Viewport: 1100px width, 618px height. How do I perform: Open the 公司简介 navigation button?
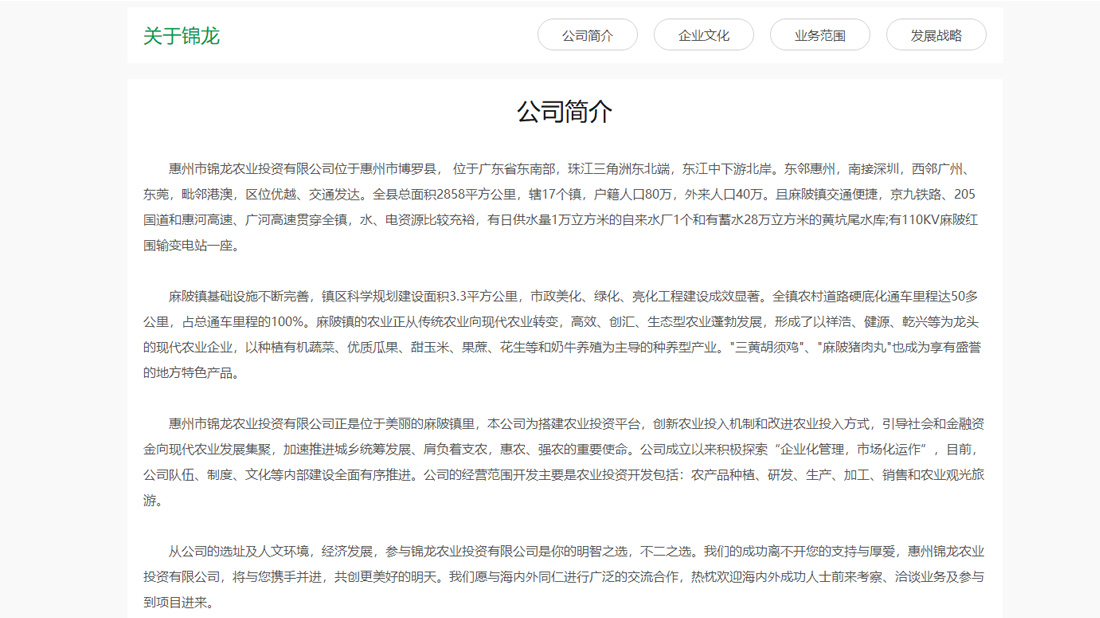588,34
